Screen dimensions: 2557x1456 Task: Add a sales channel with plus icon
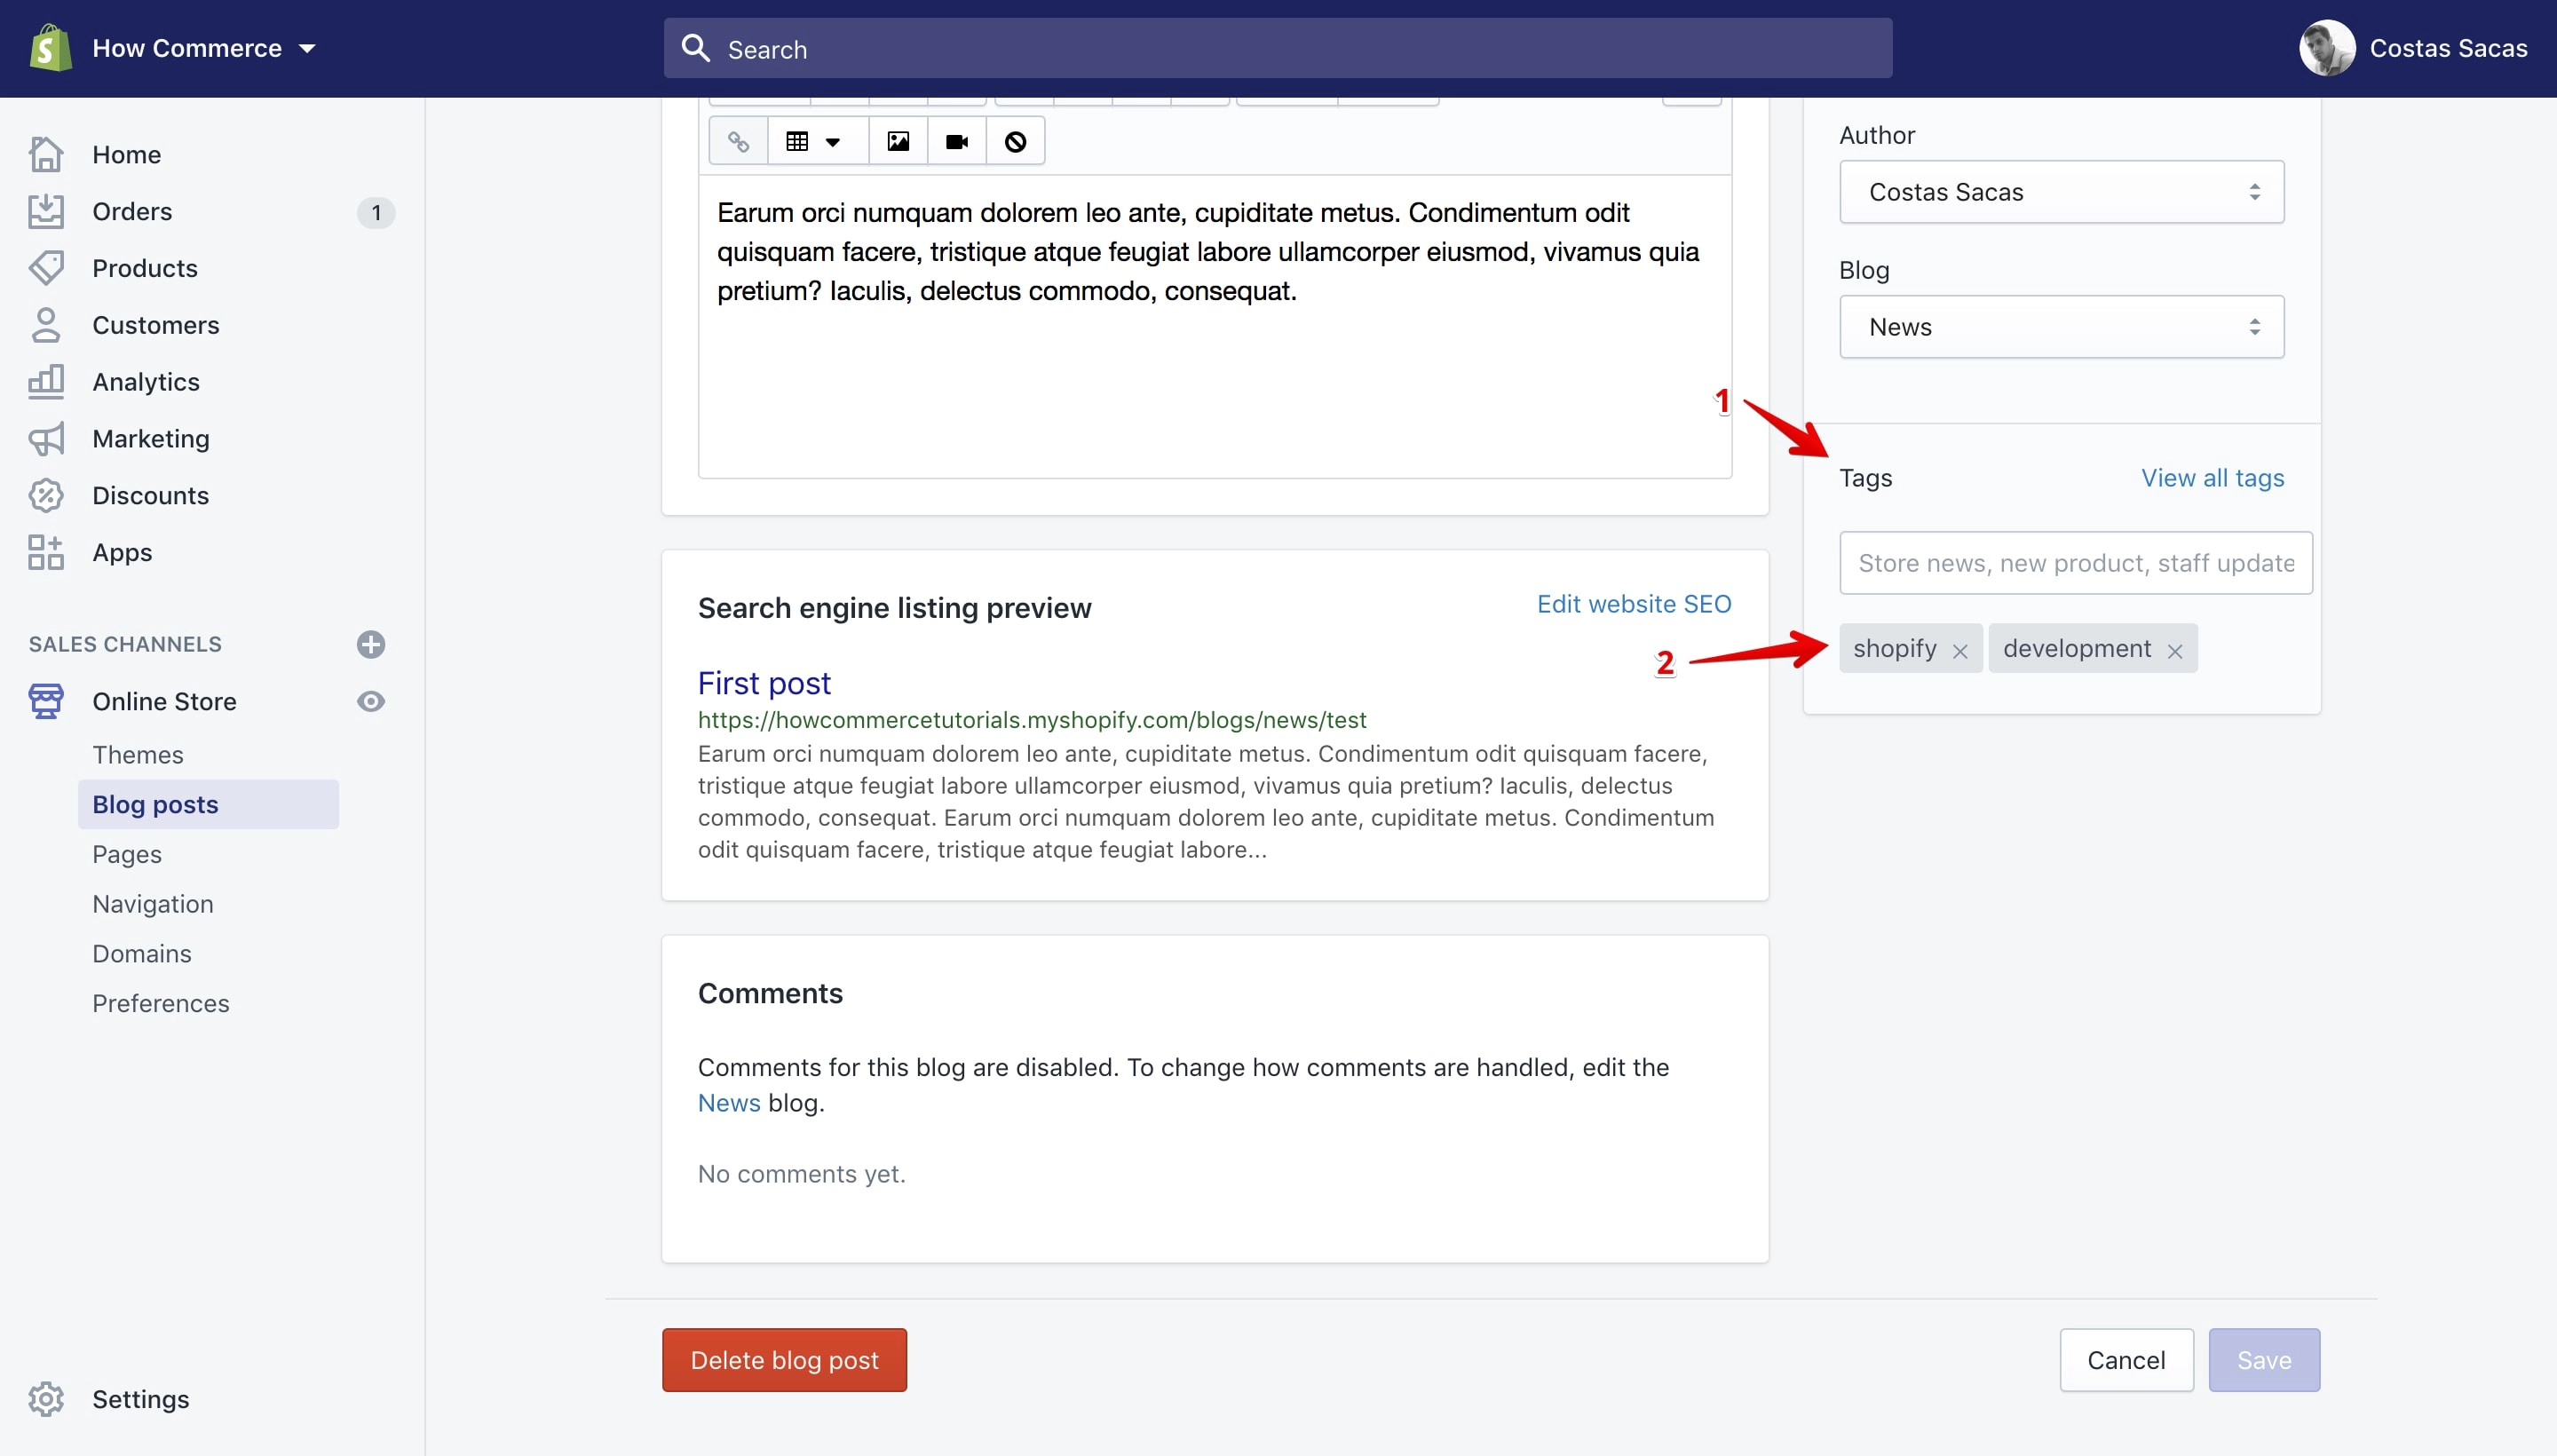tap(371, 644)
